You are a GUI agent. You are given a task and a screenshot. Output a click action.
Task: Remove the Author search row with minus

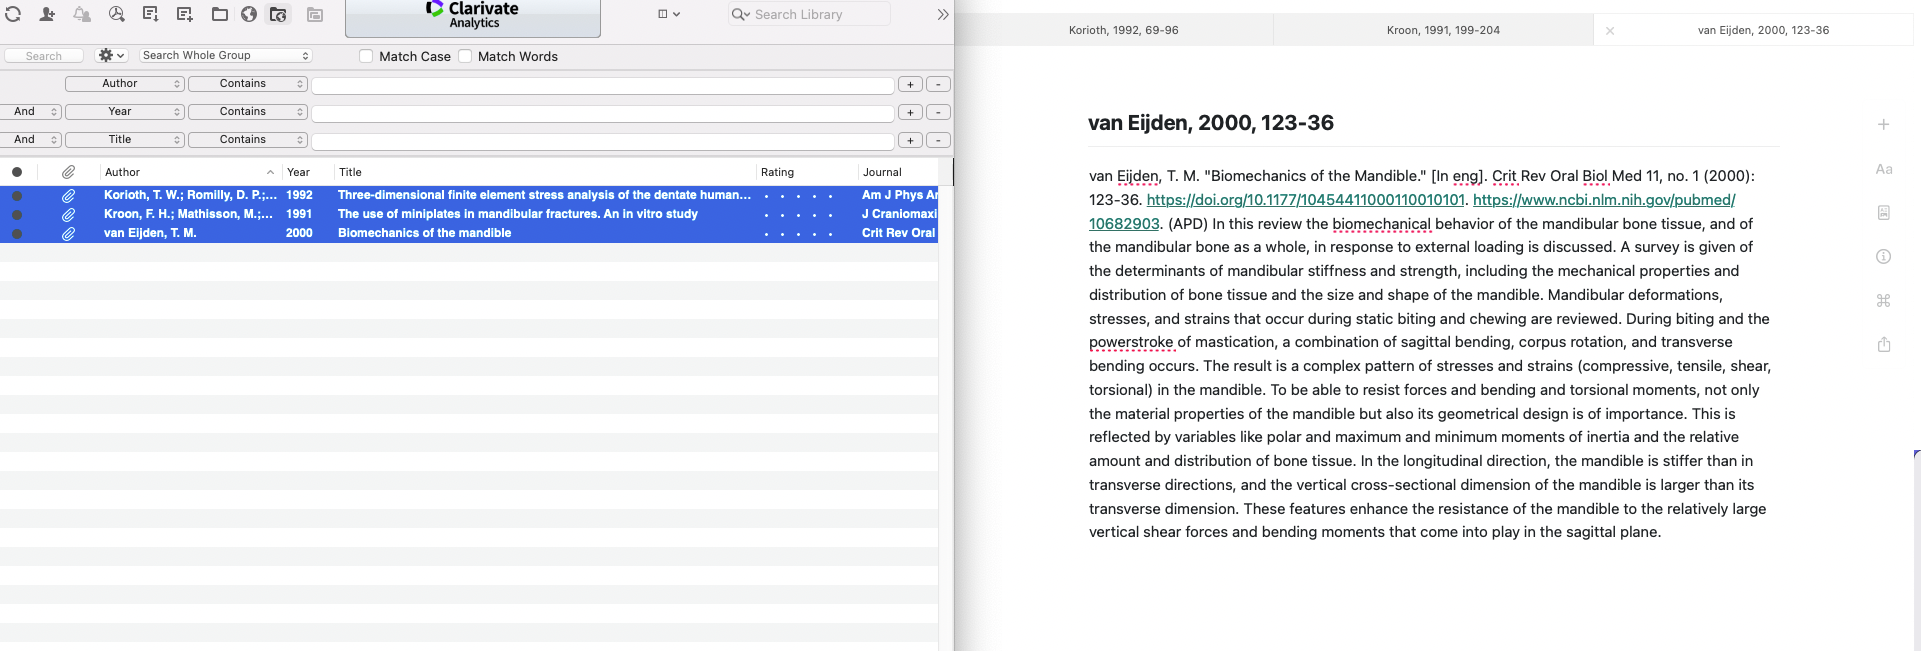click(938, 85)
